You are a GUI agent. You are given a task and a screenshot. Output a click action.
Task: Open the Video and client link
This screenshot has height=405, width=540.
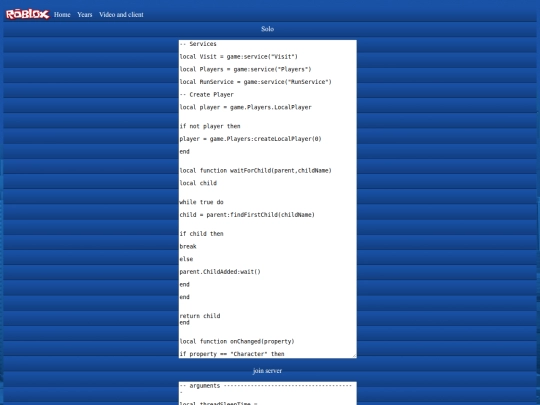tap(121, 14)
